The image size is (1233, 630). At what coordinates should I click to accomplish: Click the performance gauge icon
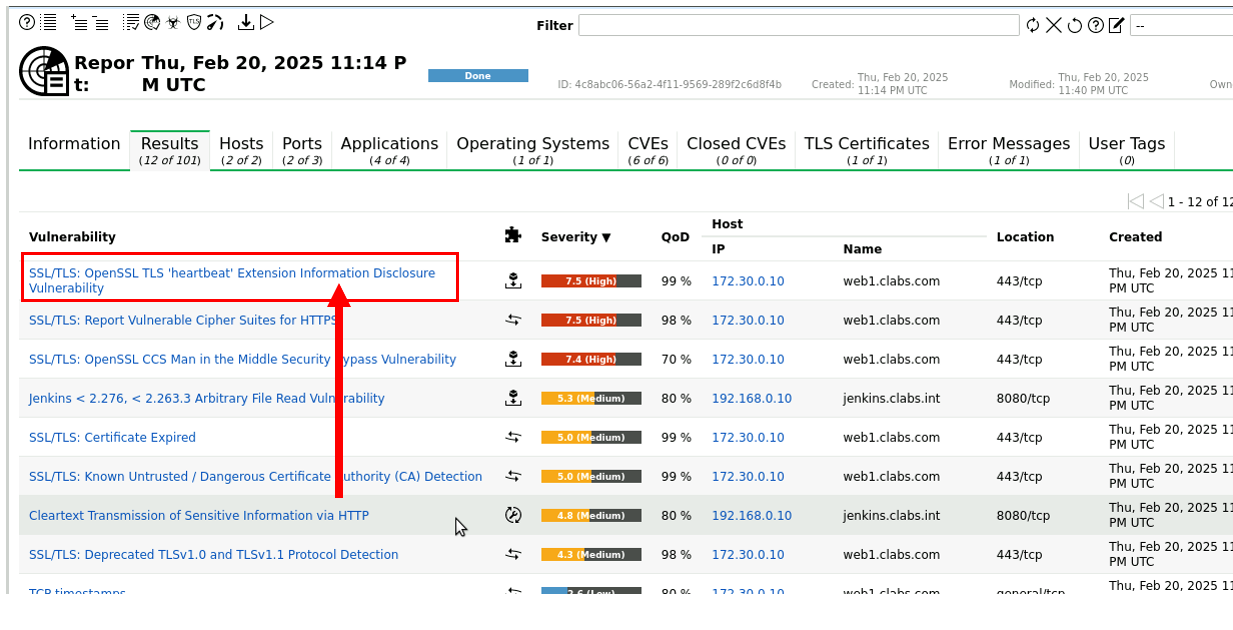pyautogui.click(x=215, y=23)
